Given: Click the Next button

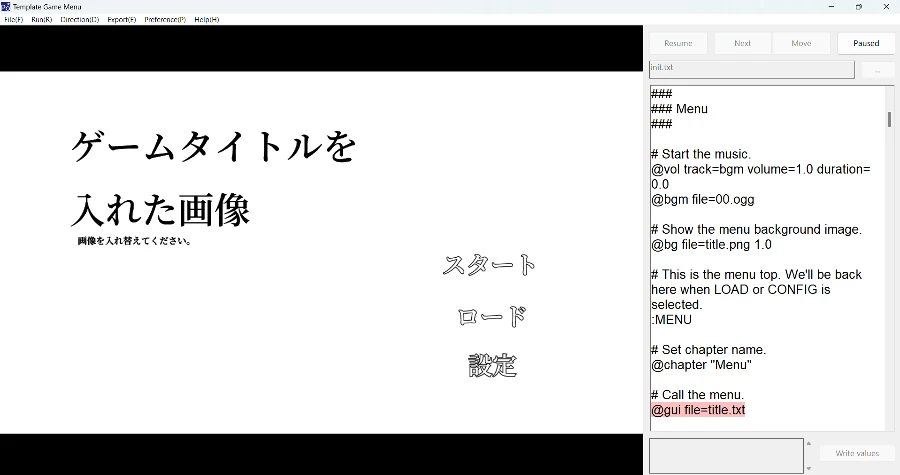Looking at the screenshot, I should click(742, 44).
